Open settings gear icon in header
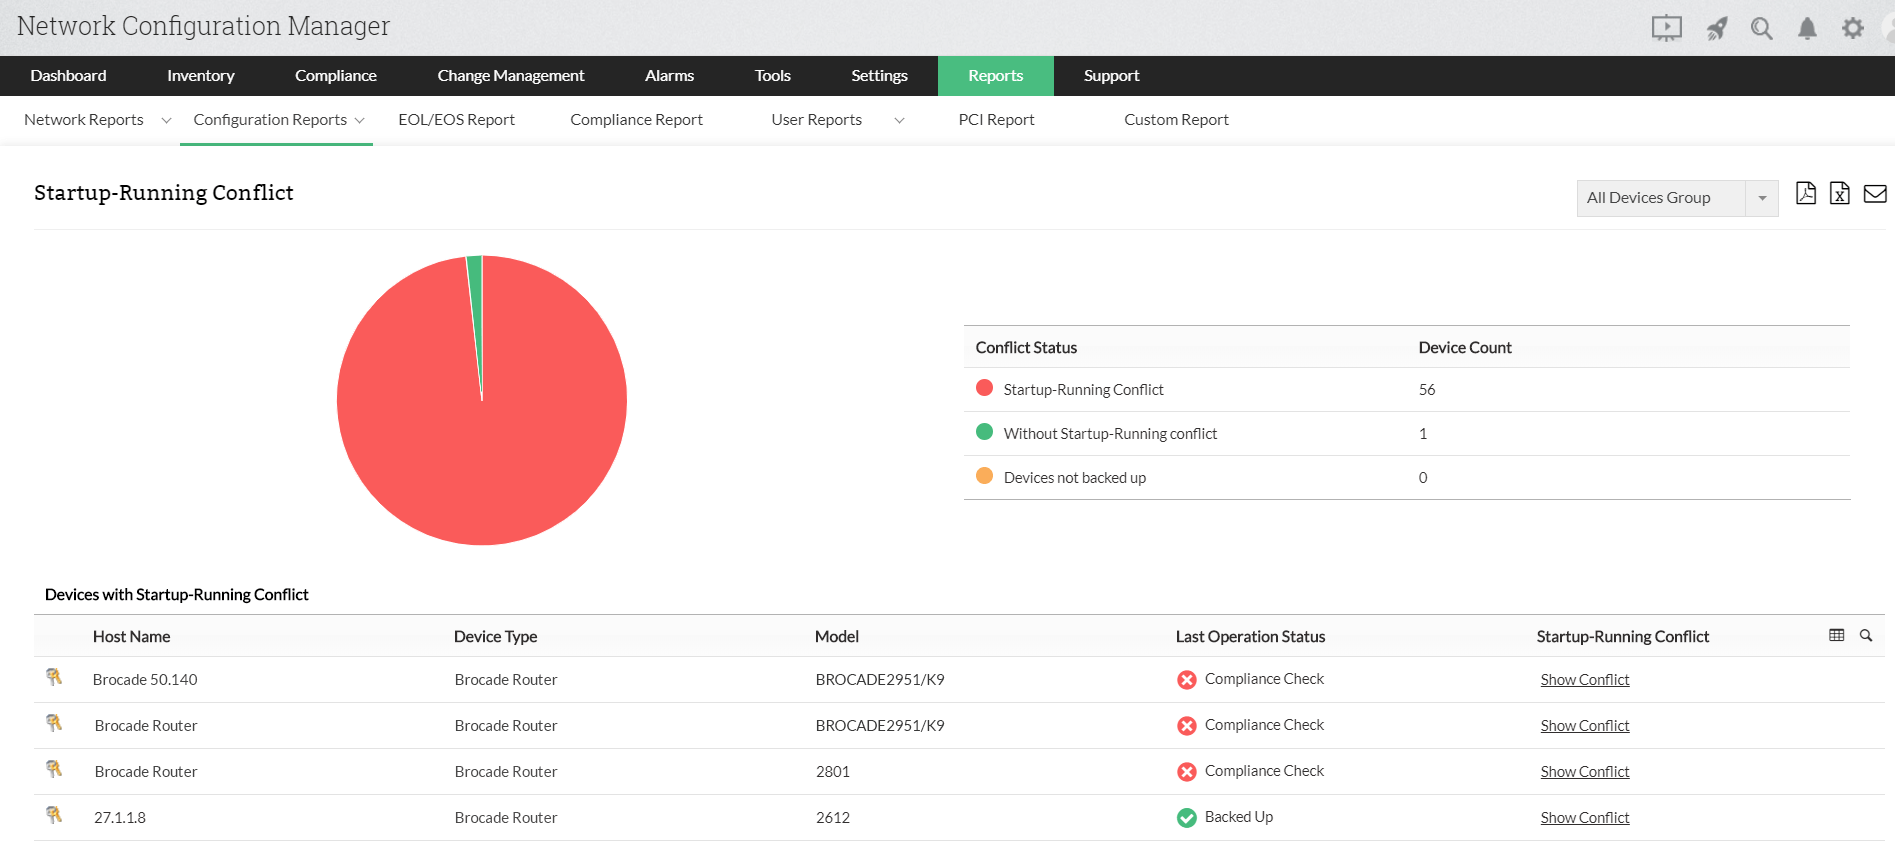Screen dimensions: 1895x842 coord(1852,29)
